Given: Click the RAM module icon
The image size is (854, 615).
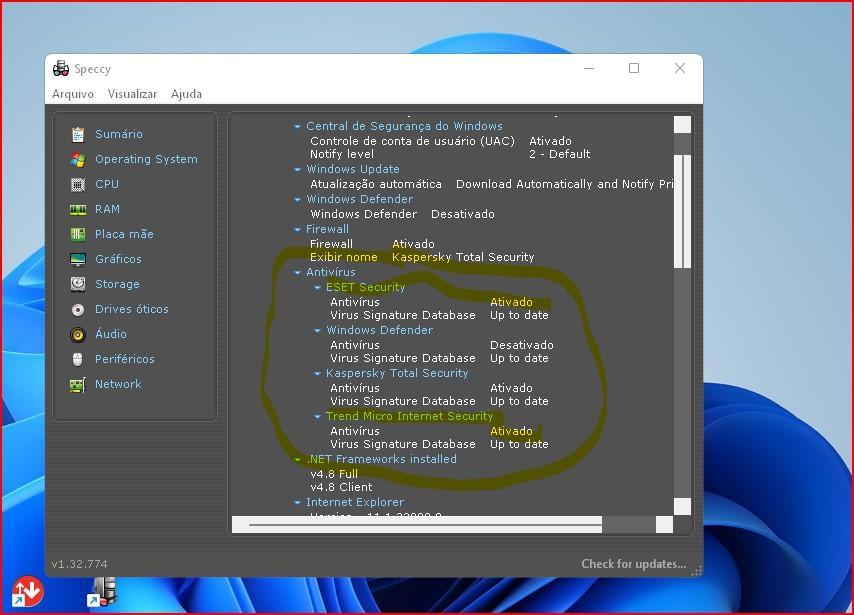Looking at the screenshot, I should pos(78,210).
